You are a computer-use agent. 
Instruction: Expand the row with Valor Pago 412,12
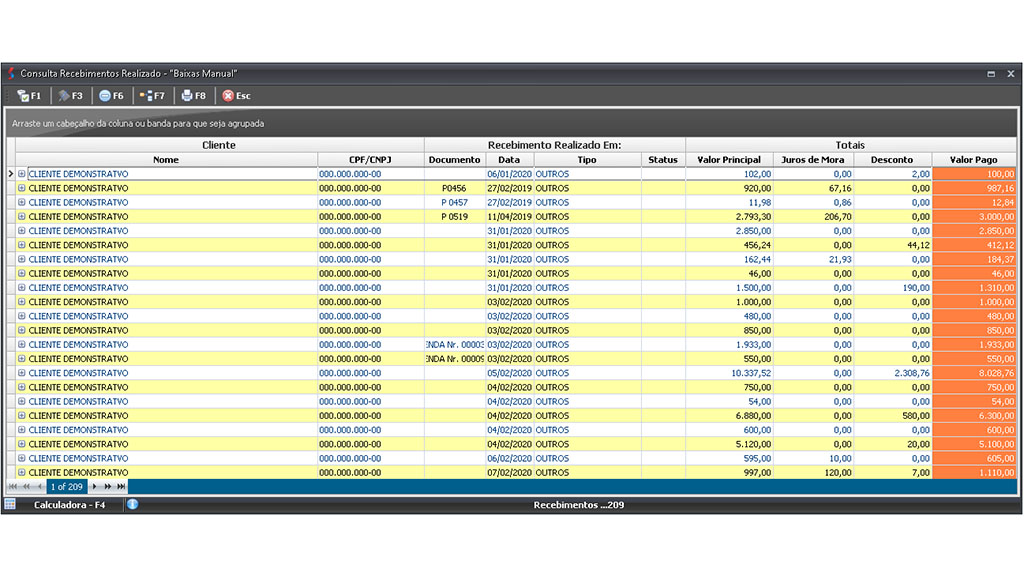22,245
